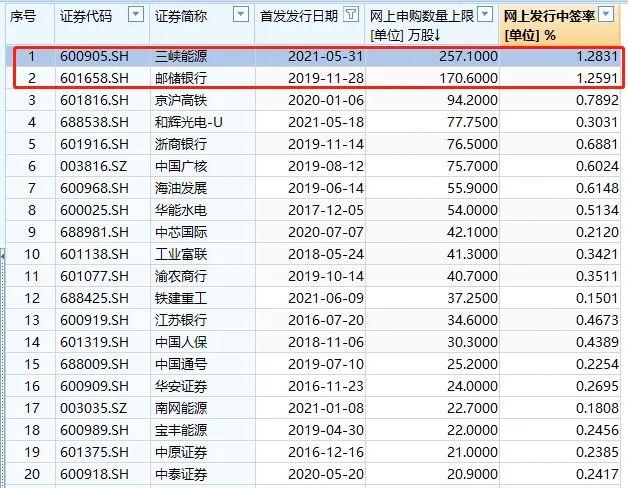Viewport: 628px width, 488px height.
Task: Expand the 网上申购数量上限 column dropdown arrow
Action: tap(485, 14)
